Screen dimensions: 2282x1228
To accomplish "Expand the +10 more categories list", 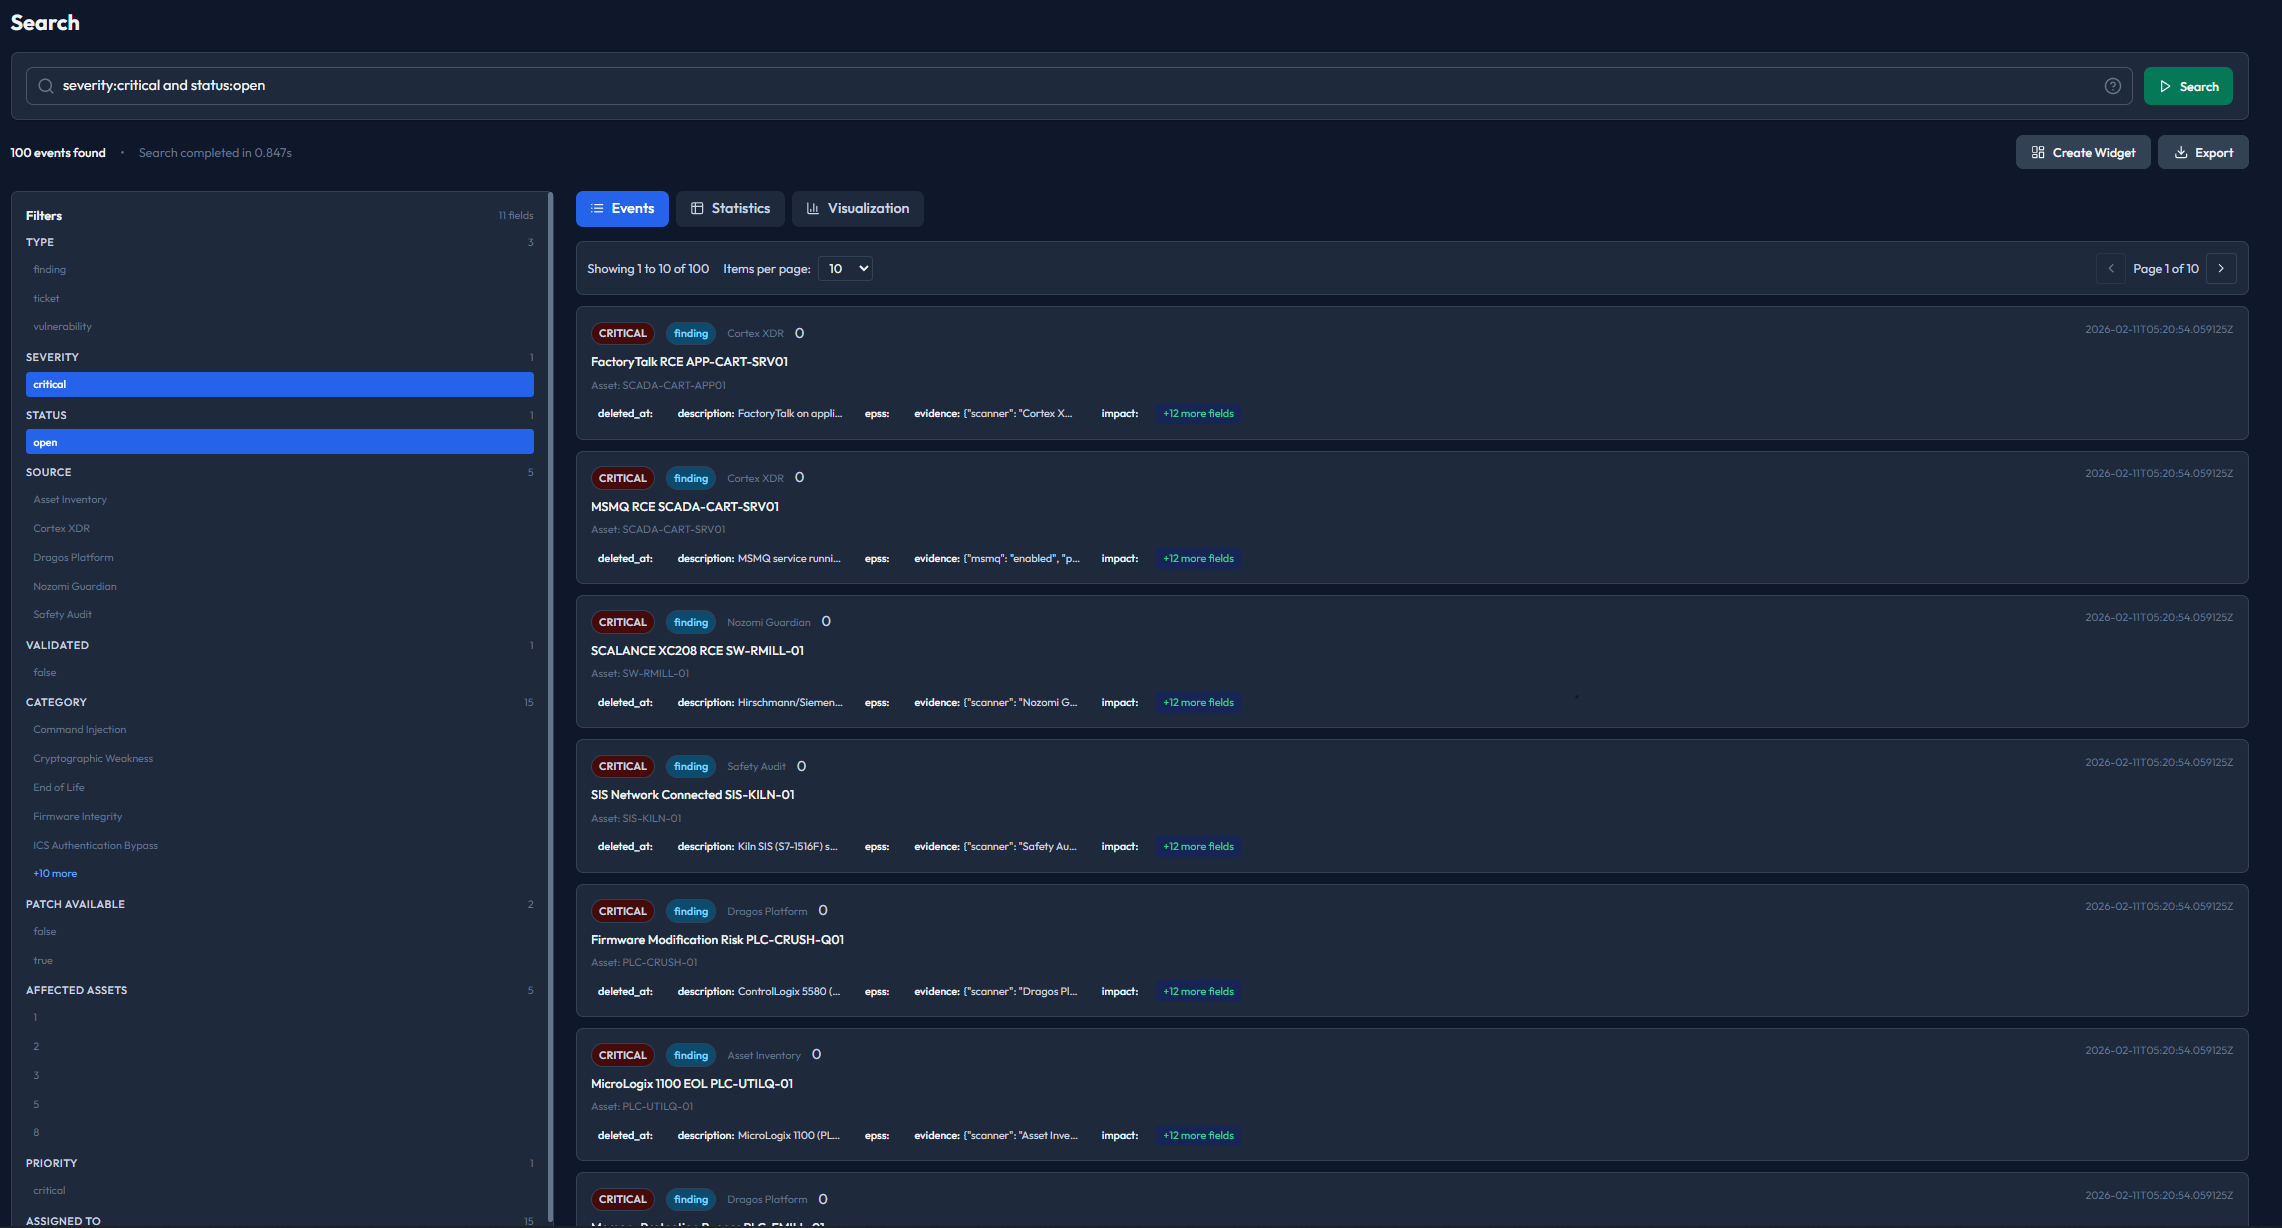I will [x=55, y=873].
